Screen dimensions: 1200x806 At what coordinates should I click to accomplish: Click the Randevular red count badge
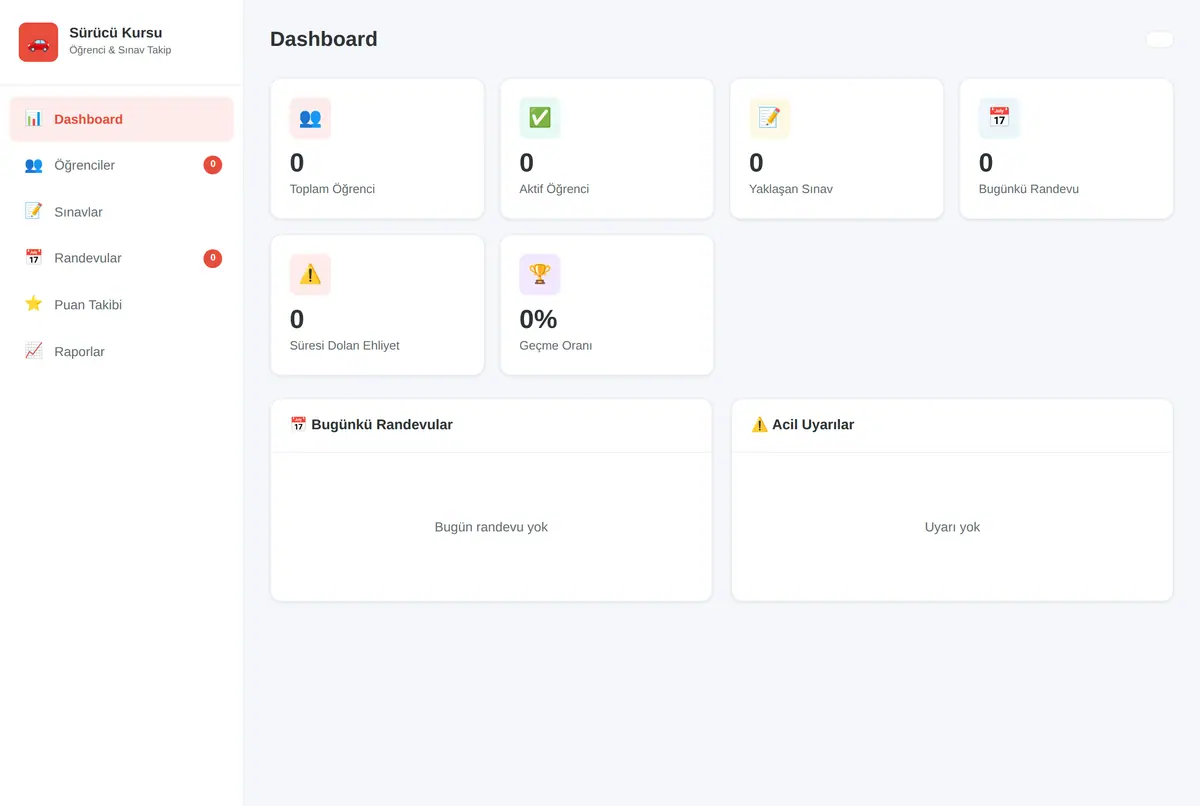213,258
